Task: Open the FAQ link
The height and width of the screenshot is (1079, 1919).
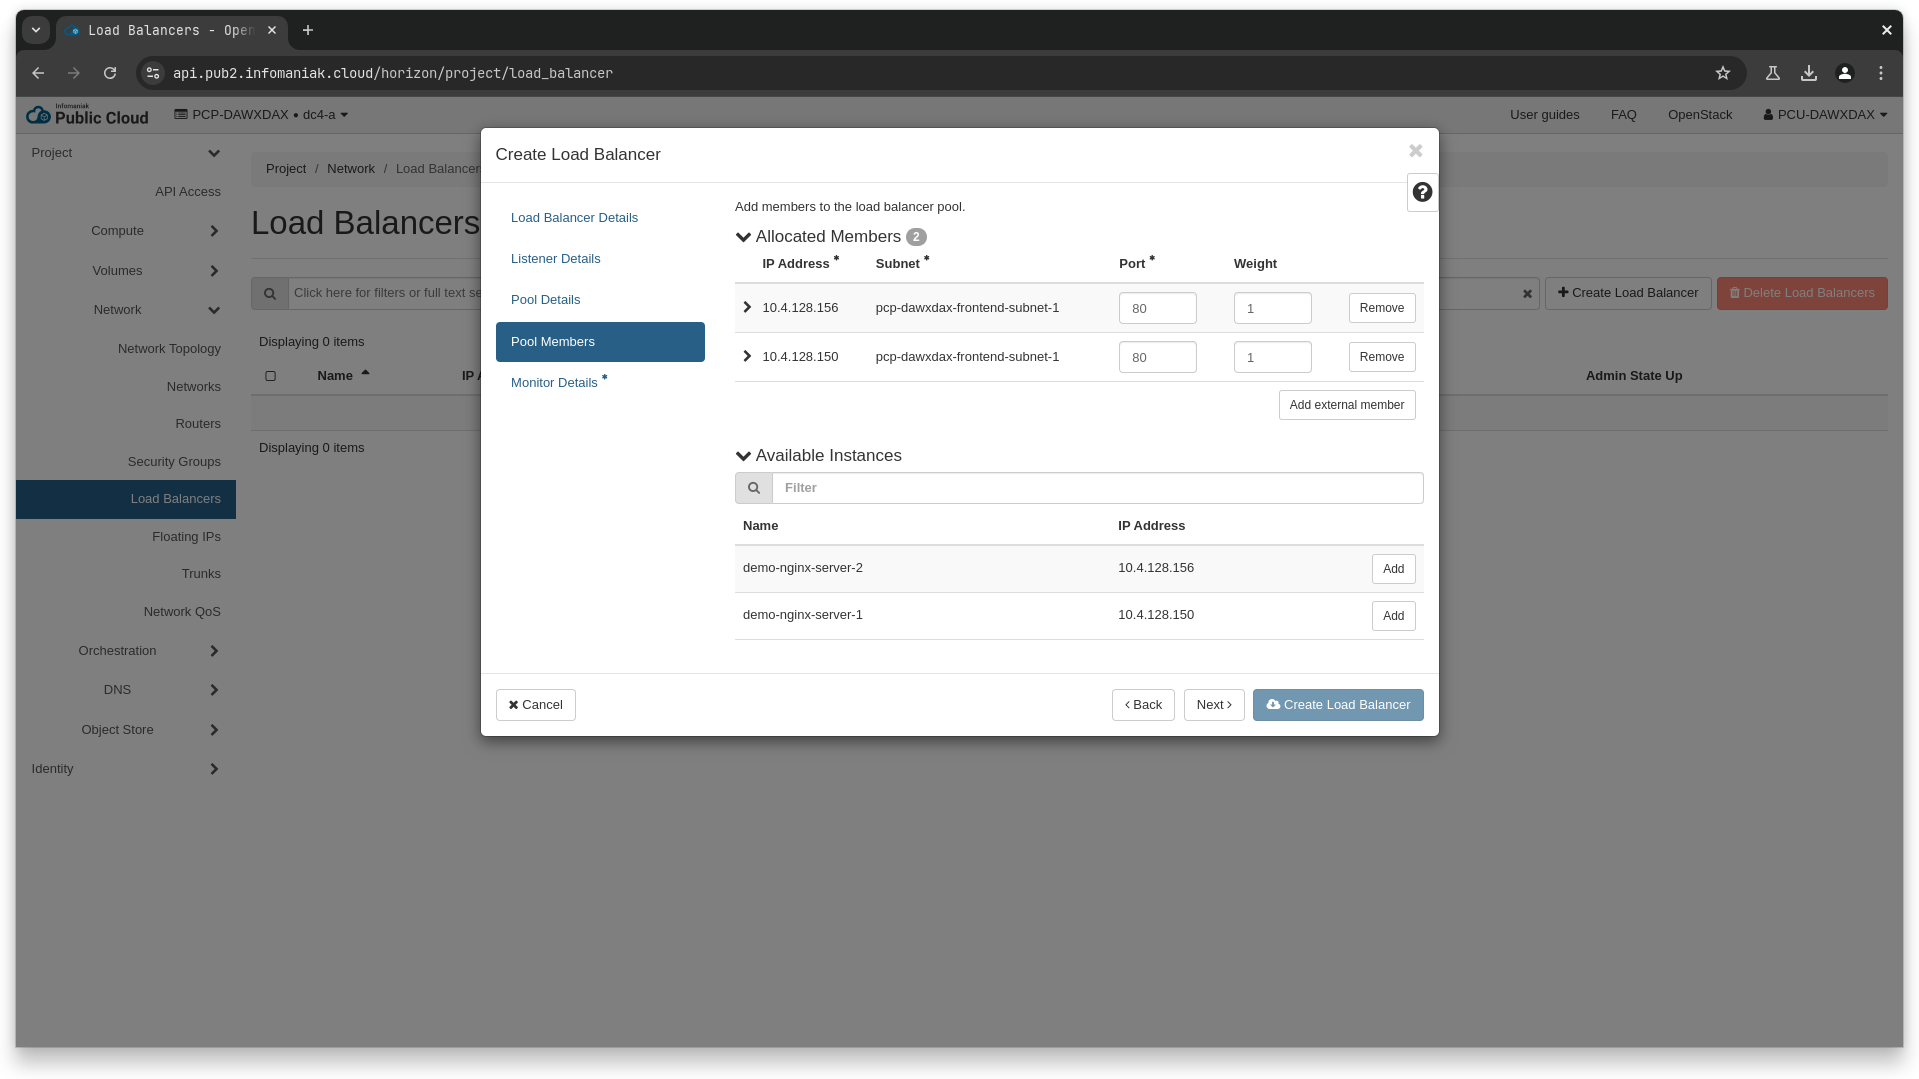Action: pyautogui.click(x=1623, y=115)
